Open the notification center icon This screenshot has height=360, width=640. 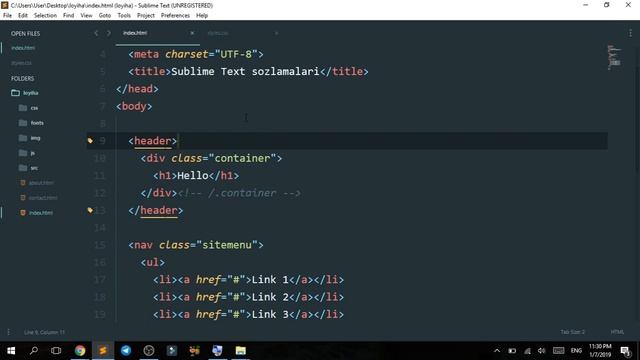[625, 351]
